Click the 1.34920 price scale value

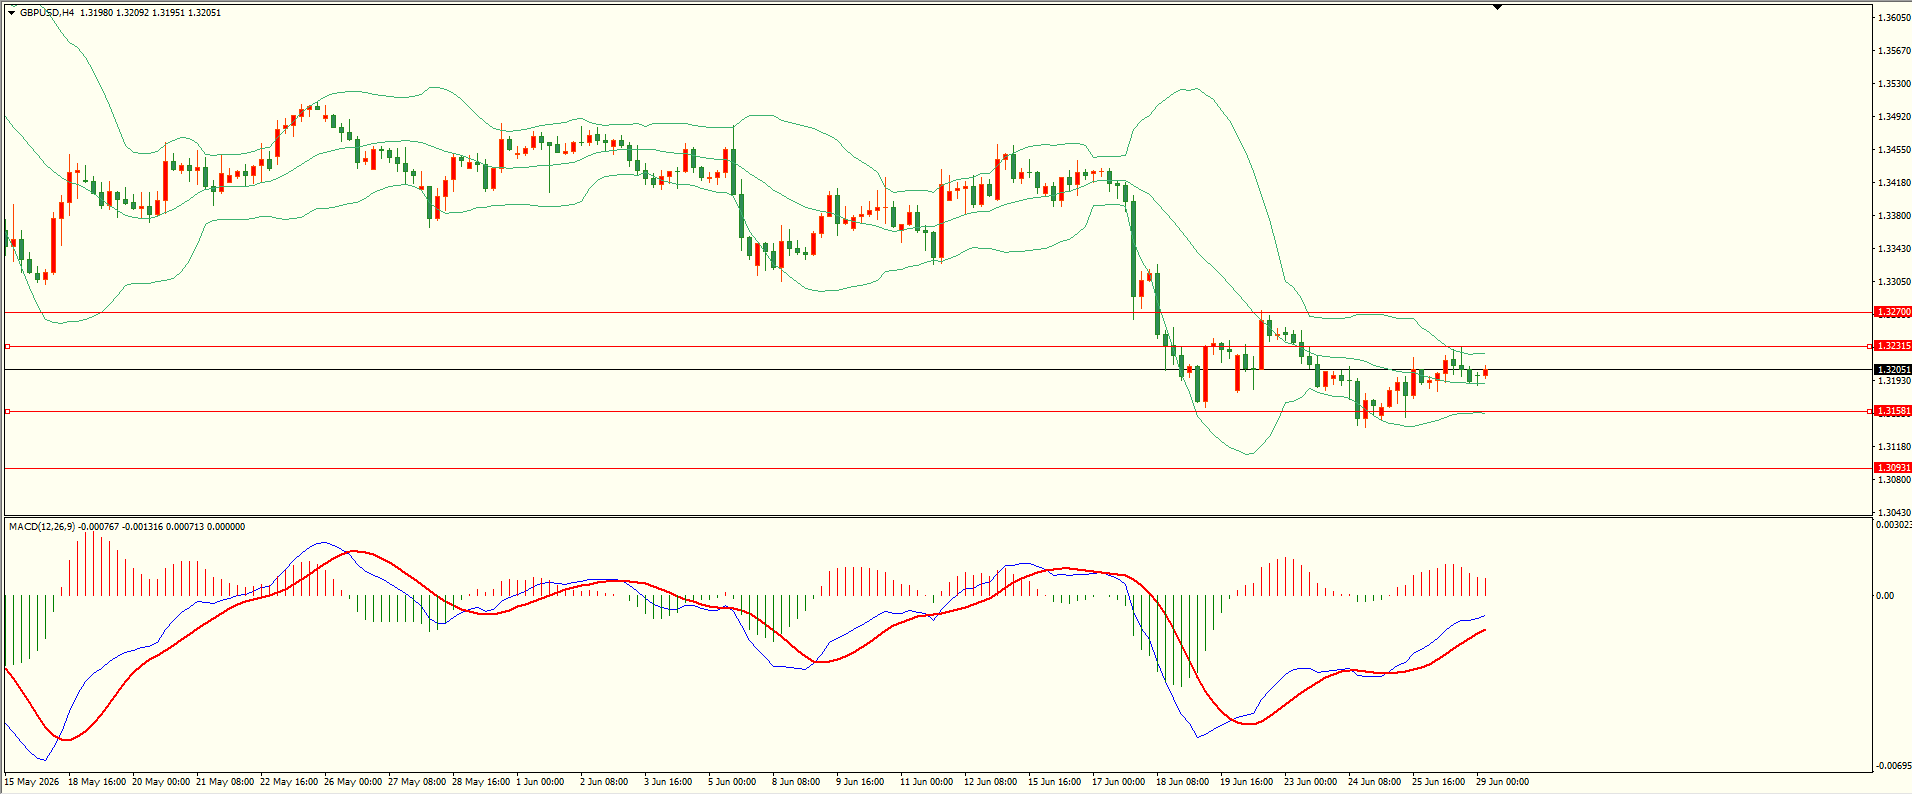coord(1894,117)
